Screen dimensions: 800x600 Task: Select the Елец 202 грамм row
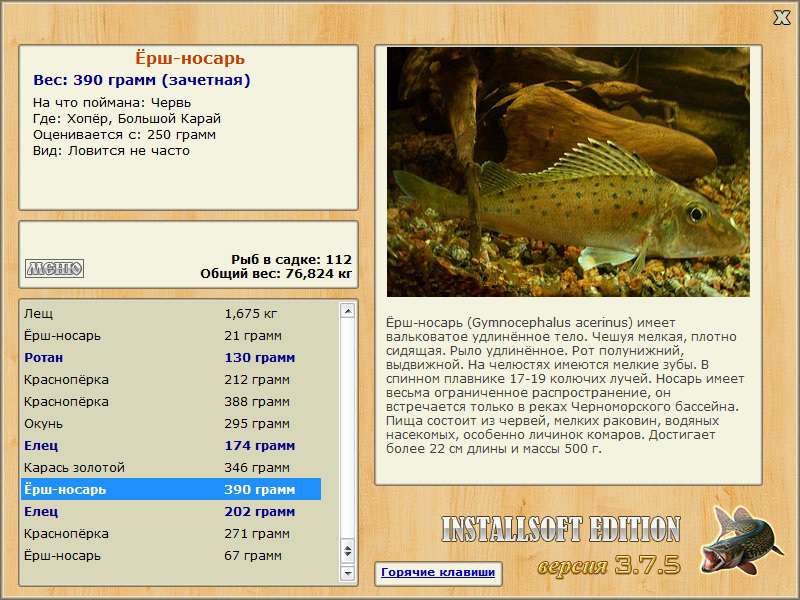[x=171, y=511]
